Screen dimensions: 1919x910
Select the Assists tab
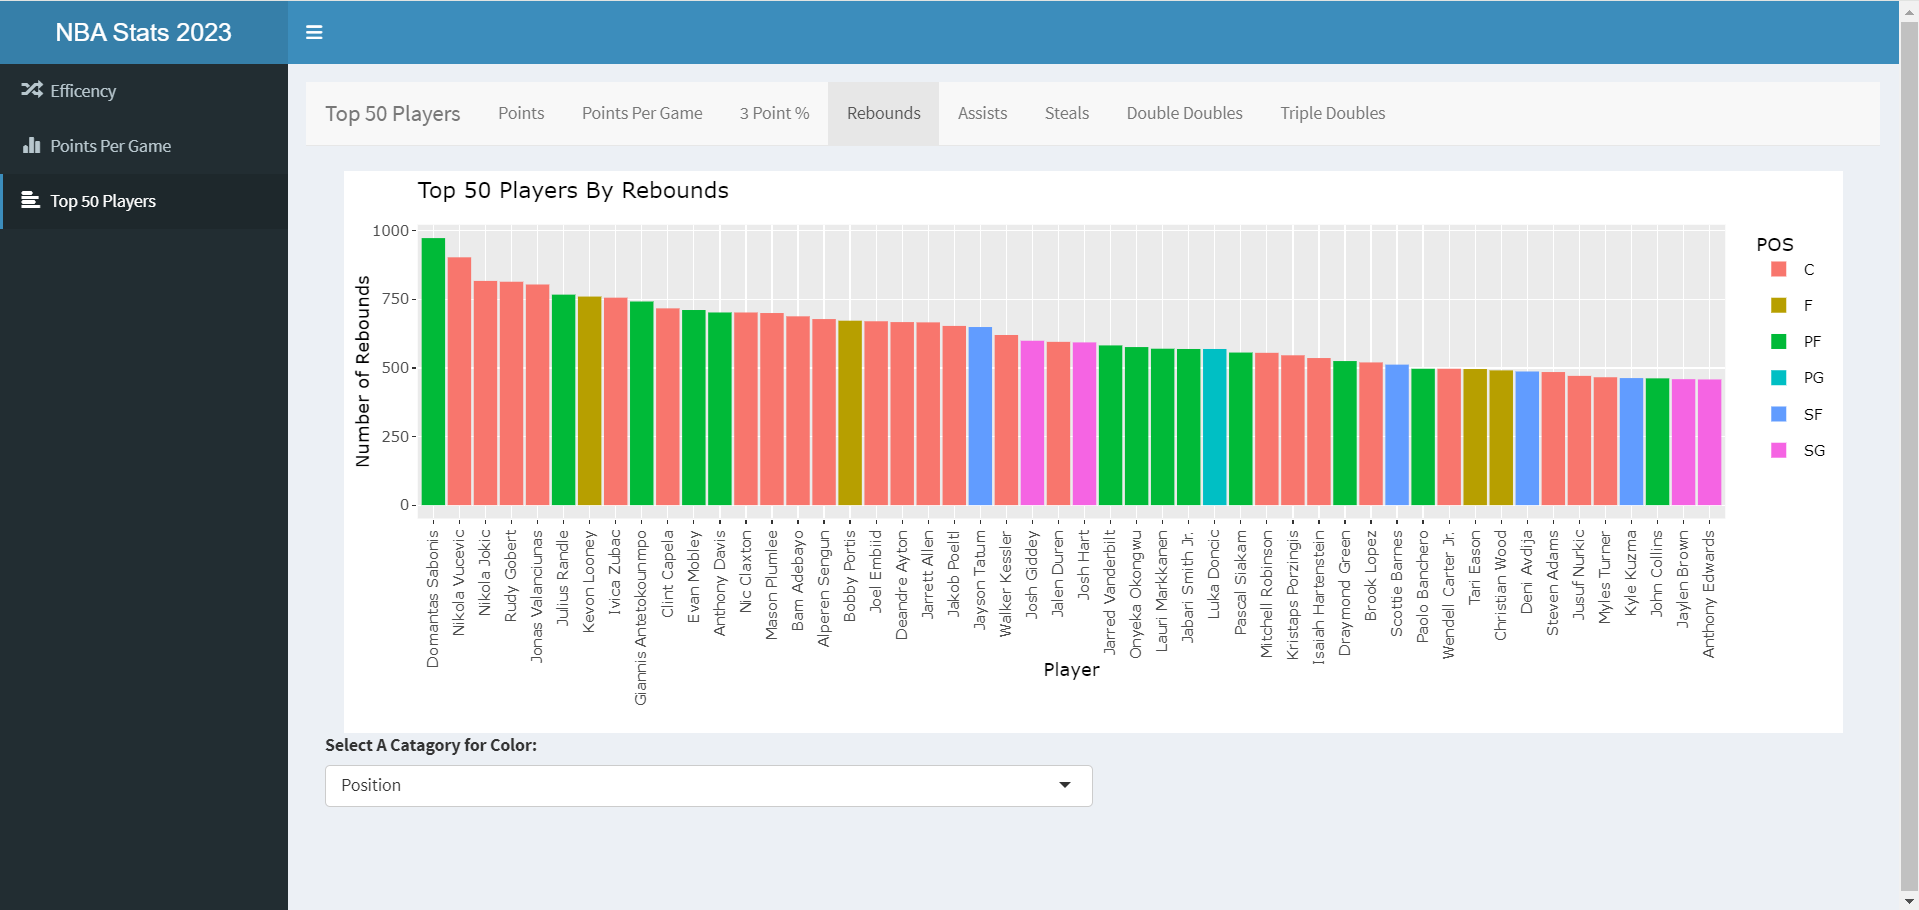click(982, 113)
